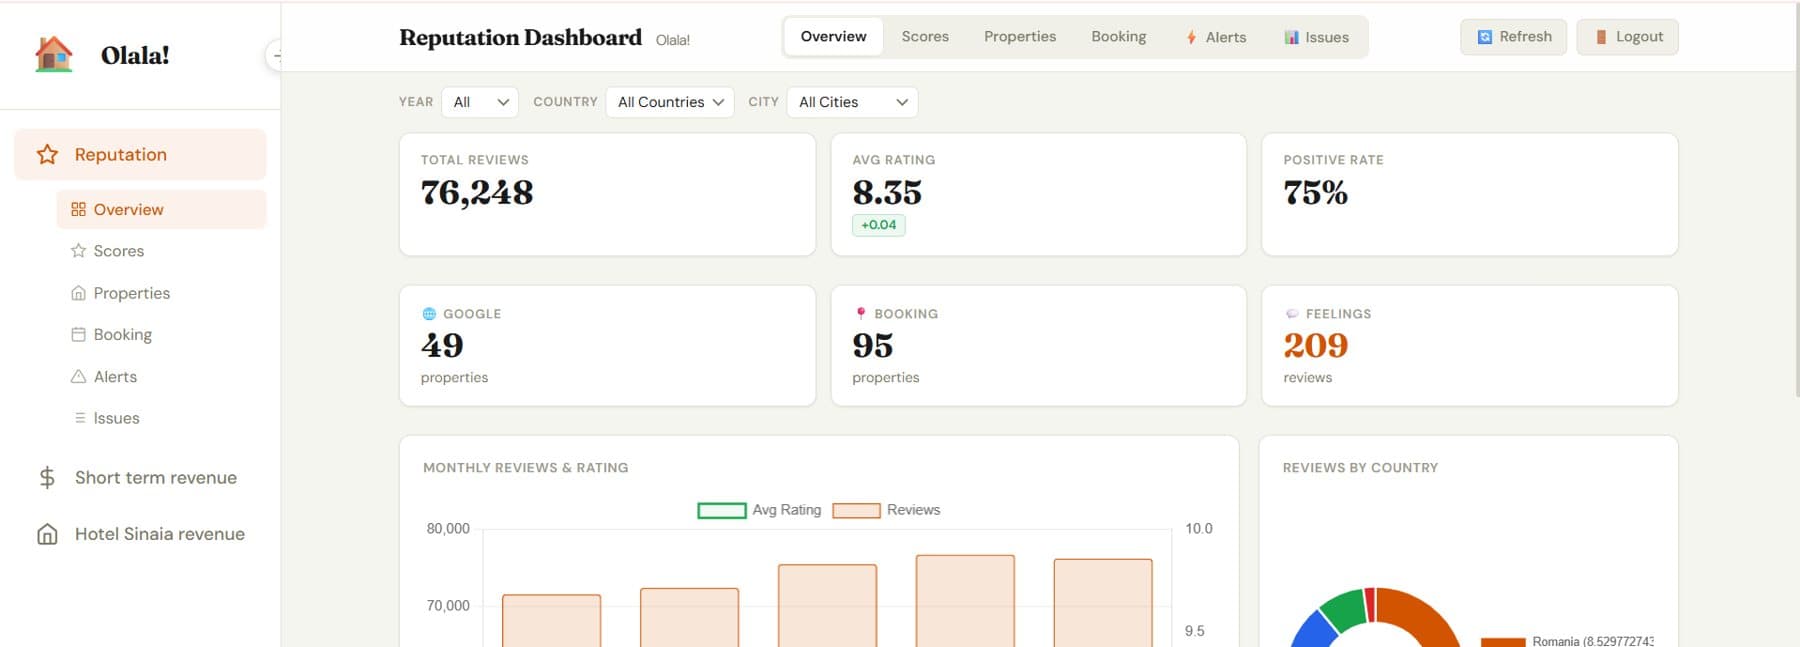Click the Reputation star icon
This screenshot has width=1800, height=647.
(x=47, y=154)
